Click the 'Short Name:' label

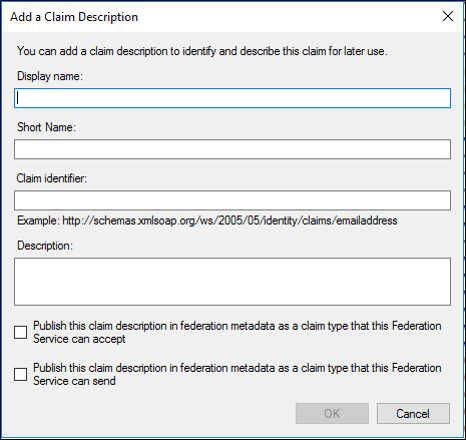tap(46, 127)
